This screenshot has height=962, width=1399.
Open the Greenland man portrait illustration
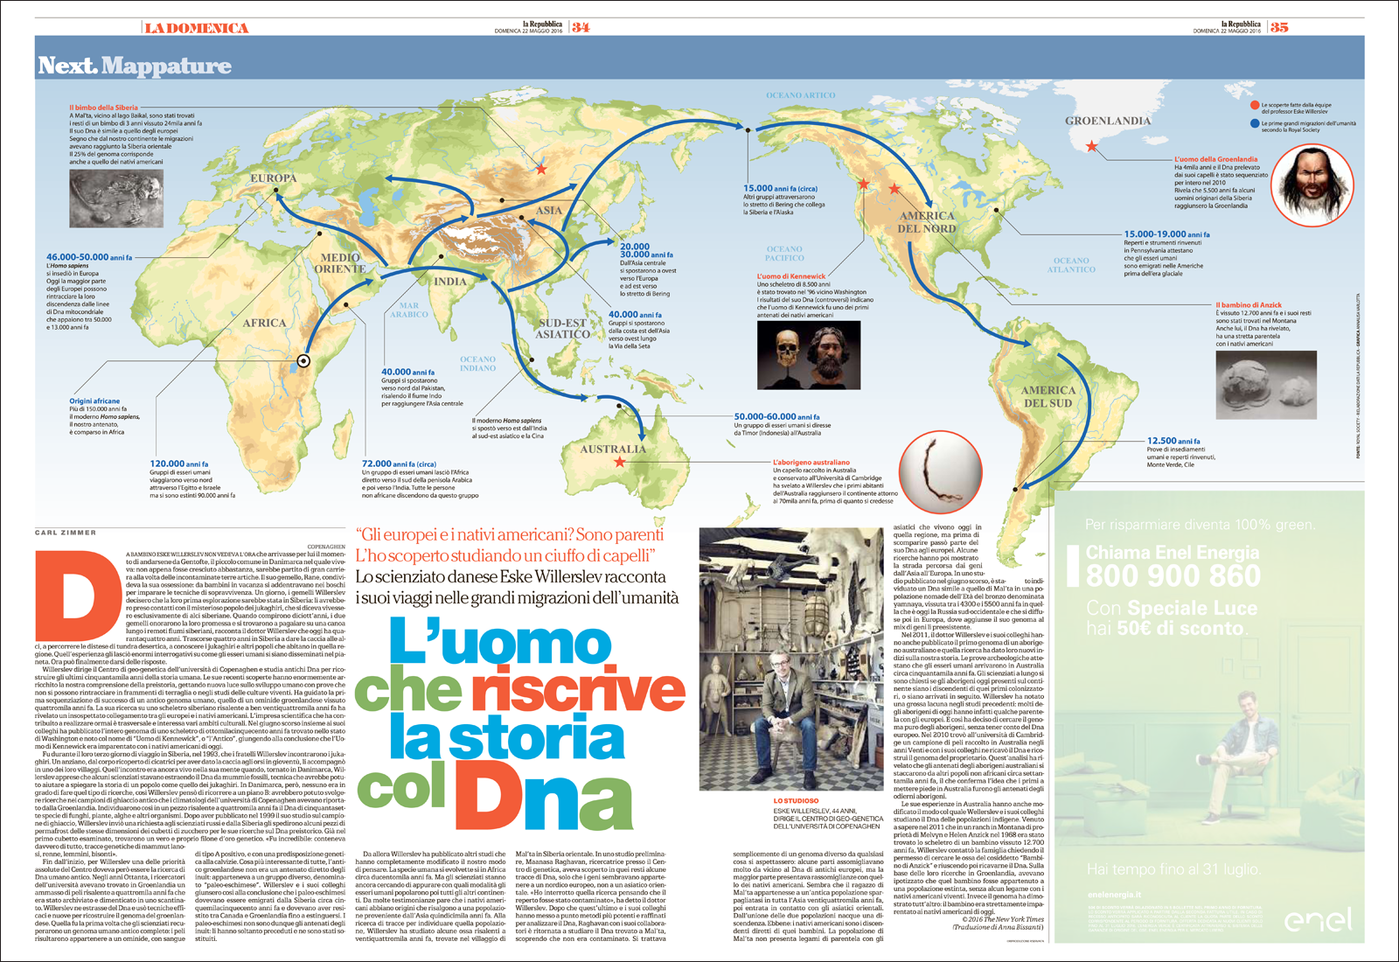pos(1313,184)
